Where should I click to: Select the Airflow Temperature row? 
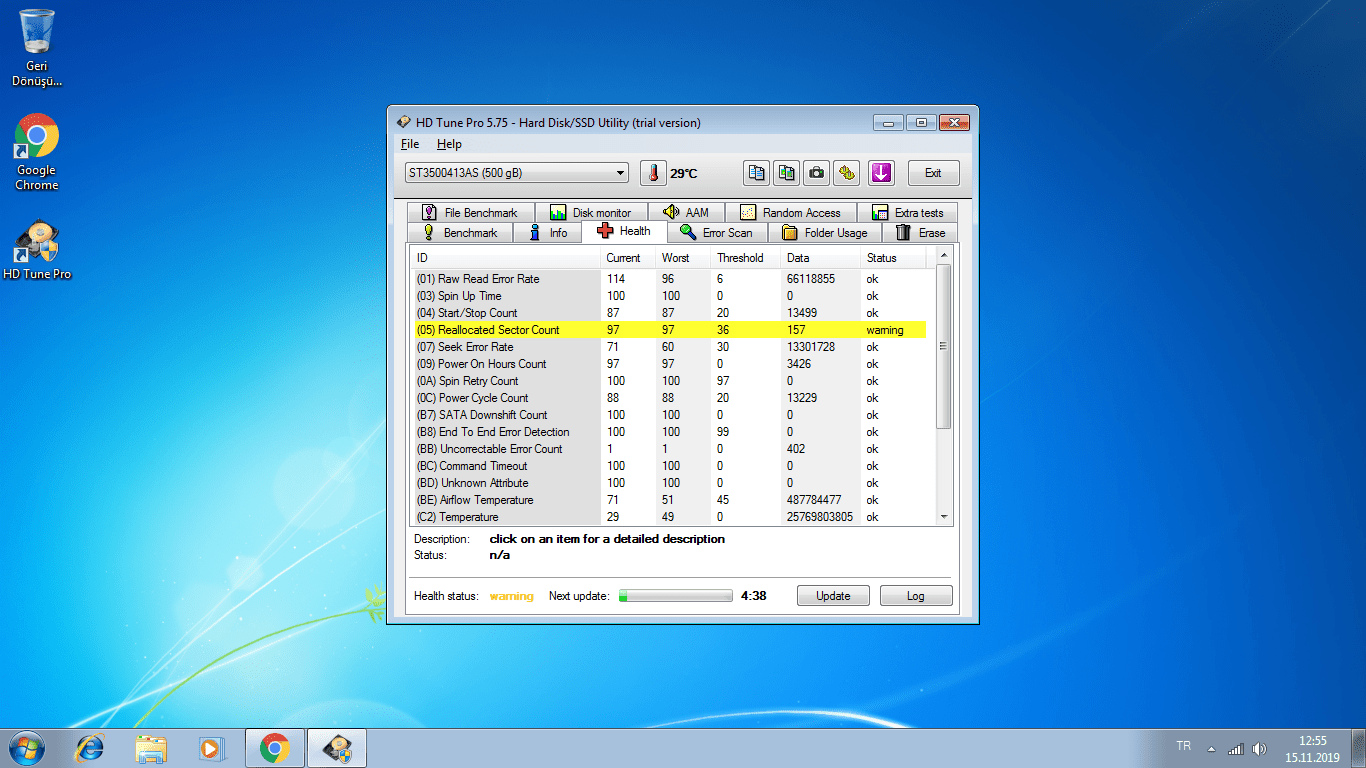pyautogui.click(x=670, y=500)
